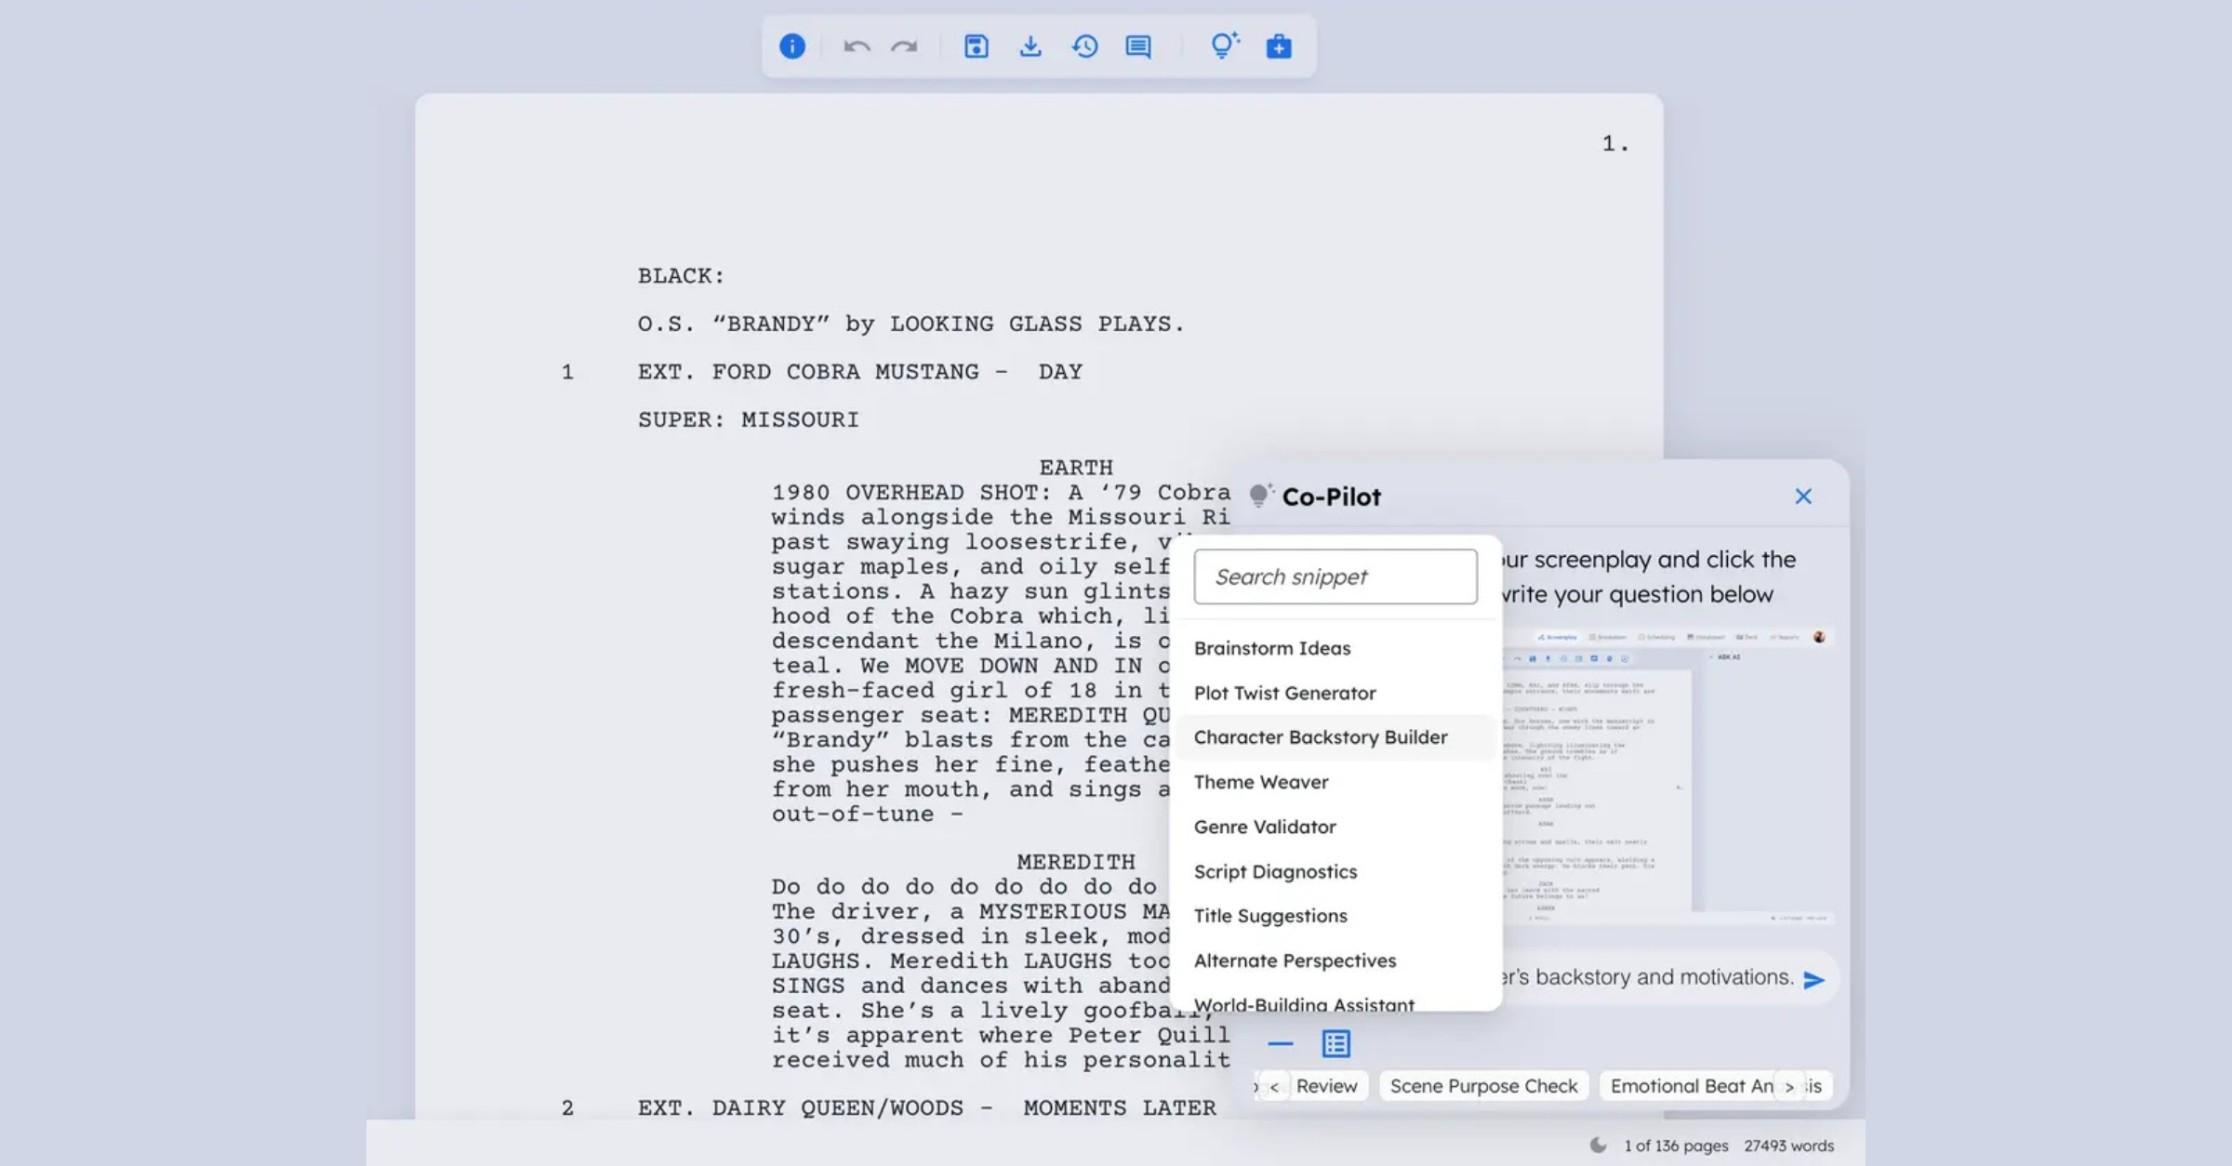Viewport: 2232px width, 1166px height.
Task: Redo the last change
Action: point(904,46)
